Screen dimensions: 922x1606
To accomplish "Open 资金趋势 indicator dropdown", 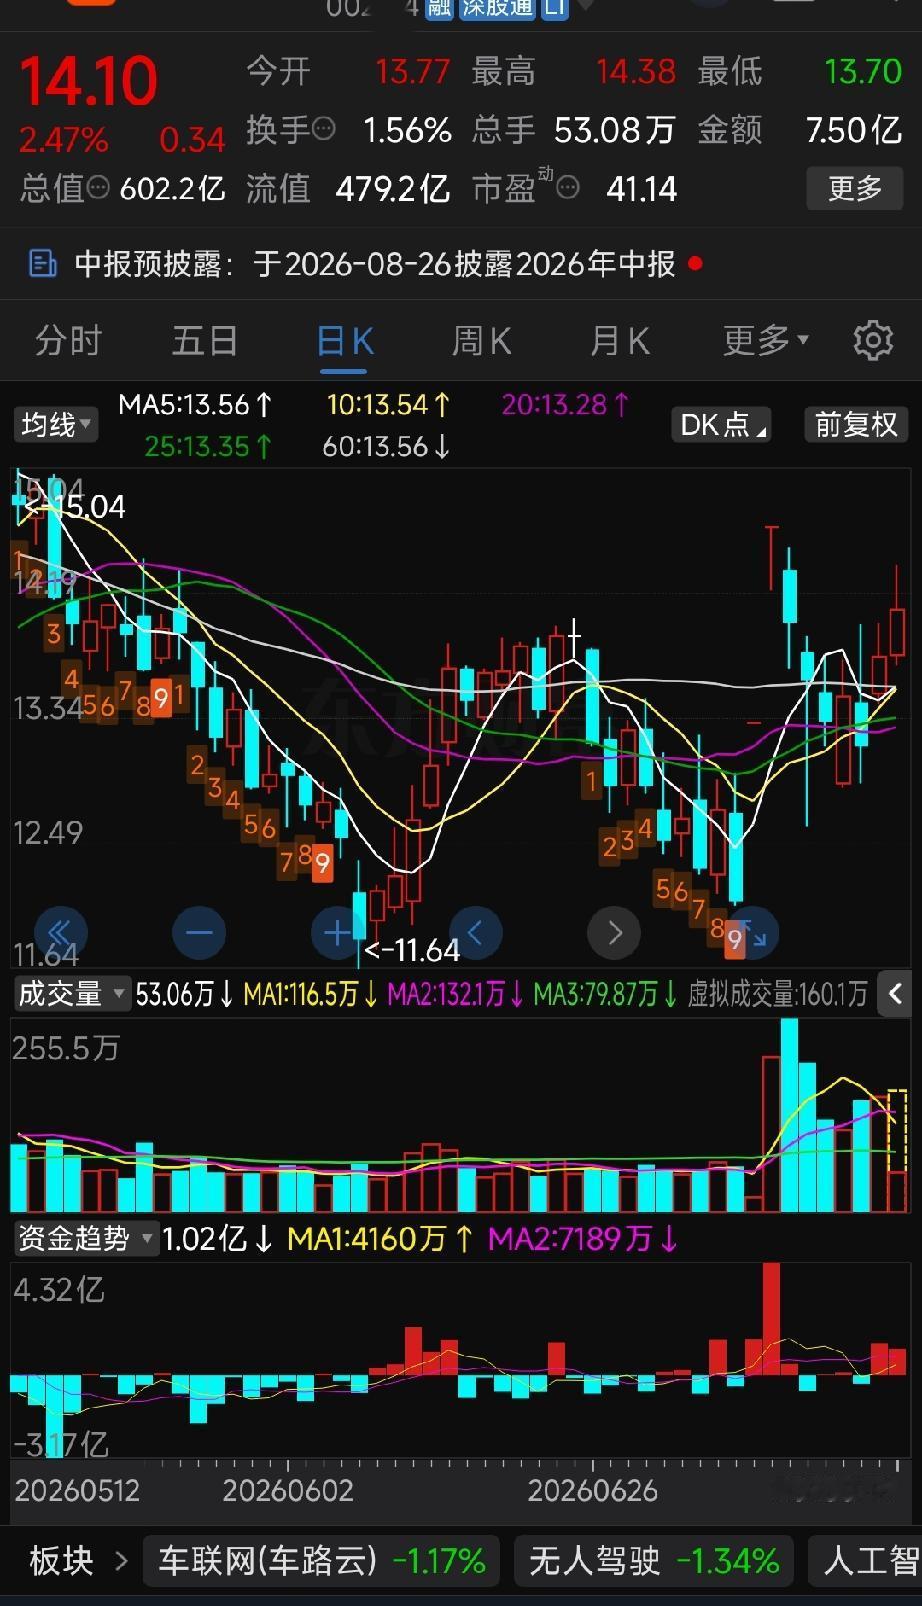I will 85,1239.
